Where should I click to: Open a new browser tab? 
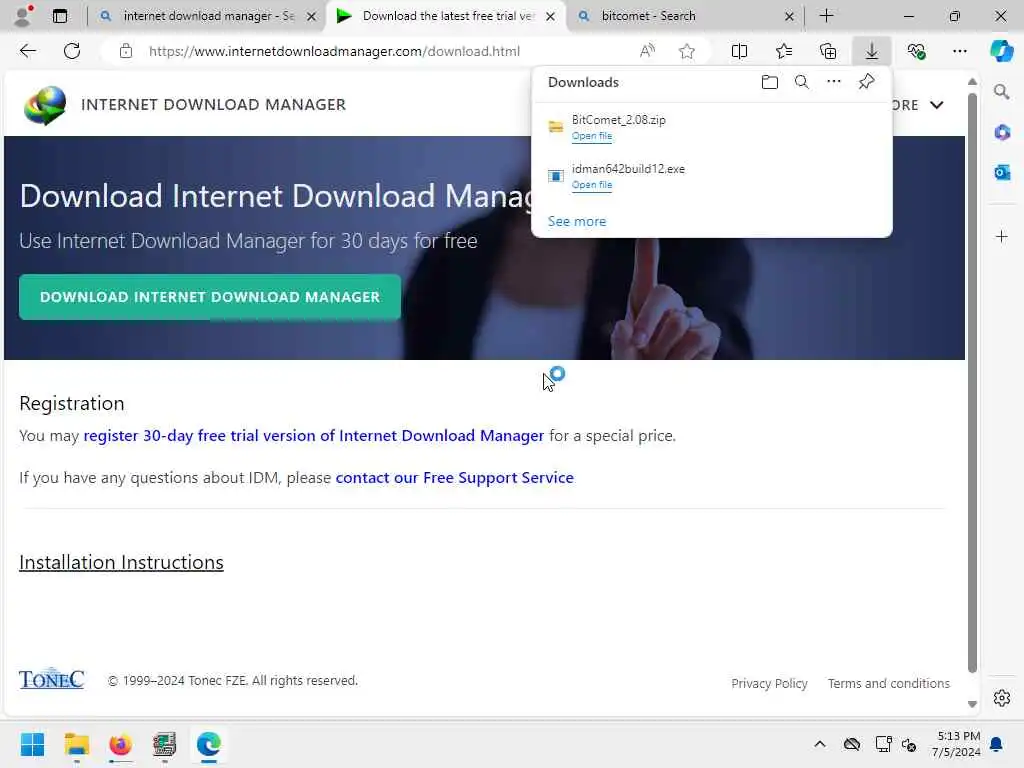pyautogui.click(x=826, y=16)
